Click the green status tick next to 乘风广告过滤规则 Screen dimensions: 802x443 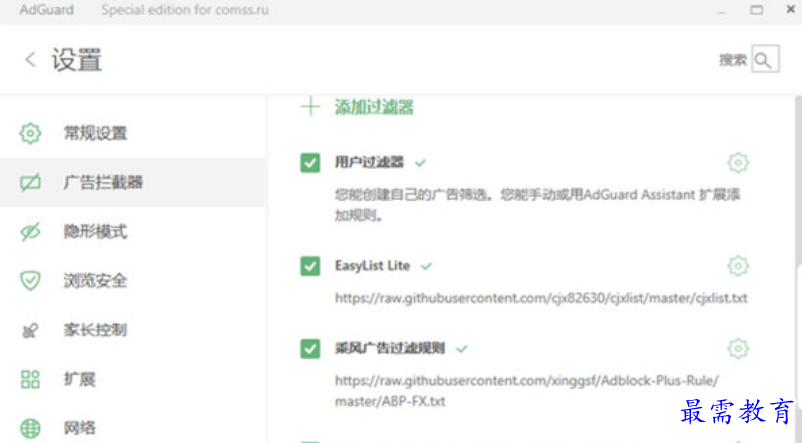[462, 349]
